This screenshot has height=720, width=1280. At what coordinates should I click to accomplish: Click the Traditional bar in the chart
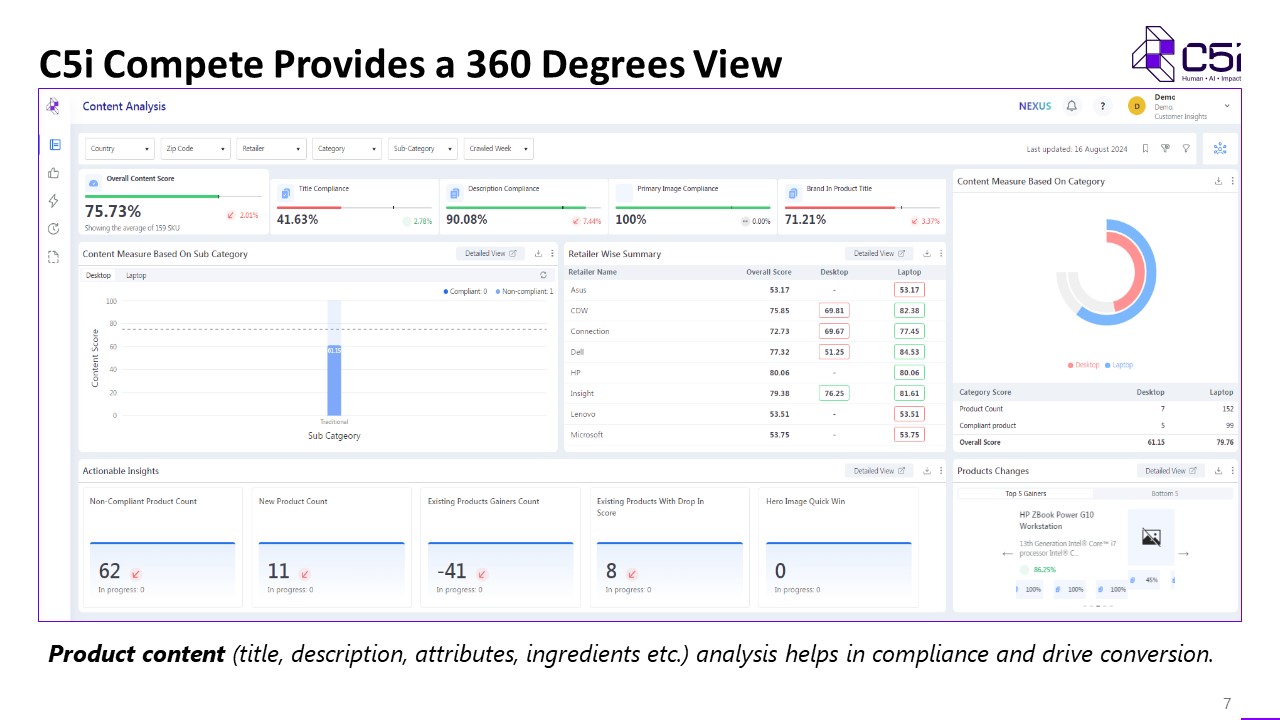pos(334,380)
